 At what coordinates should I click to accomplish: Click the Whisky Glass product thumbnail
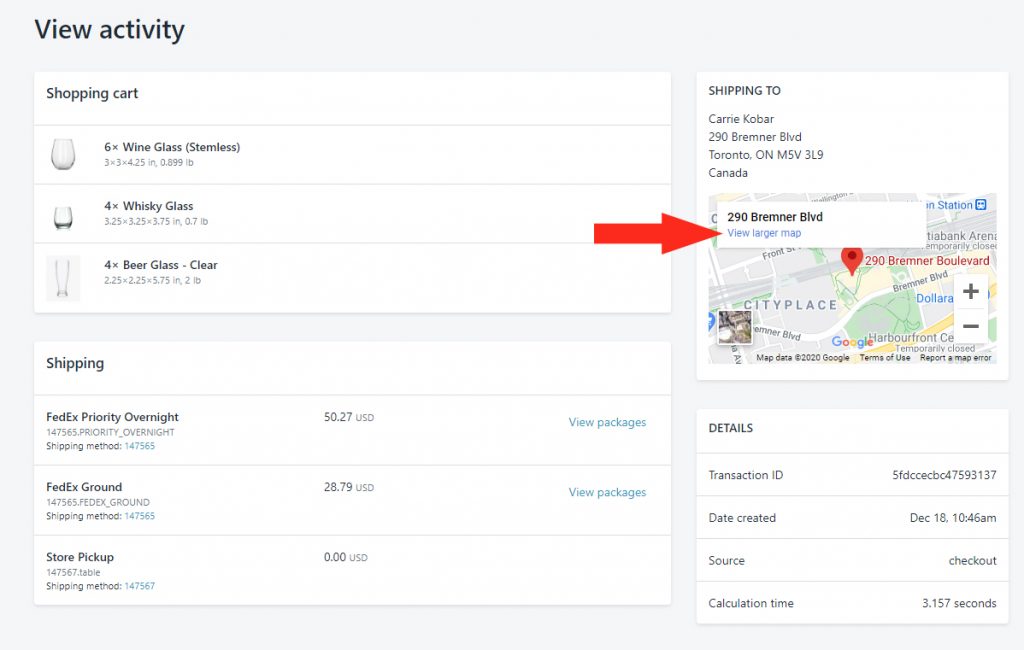(x=63, y=216)
